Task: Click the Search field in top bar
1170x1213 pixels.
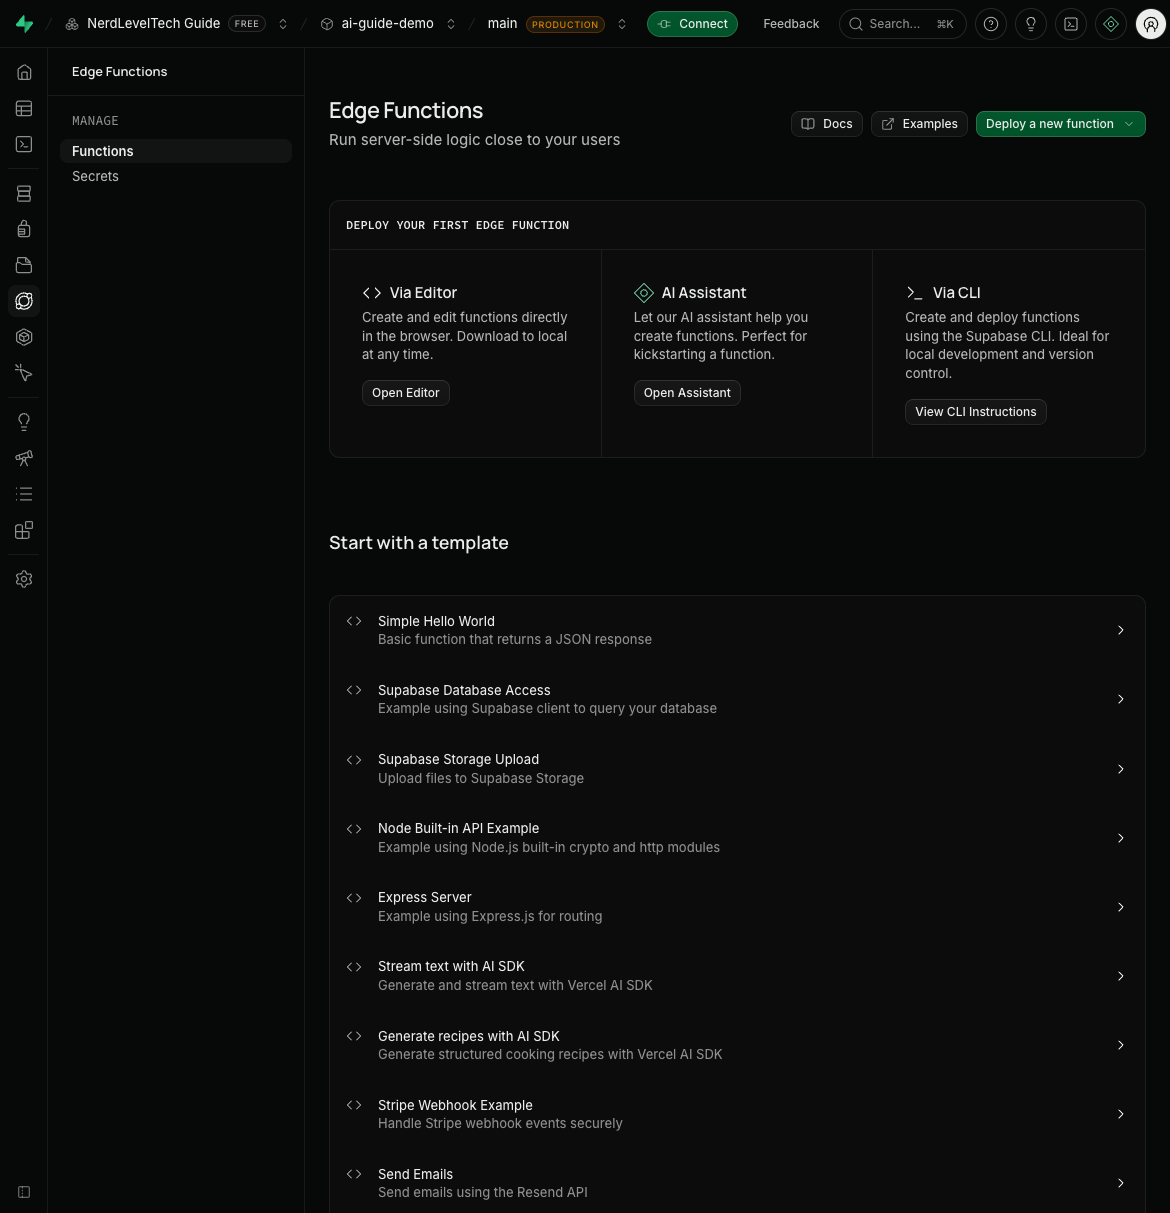Action: [x=903, y=24]
